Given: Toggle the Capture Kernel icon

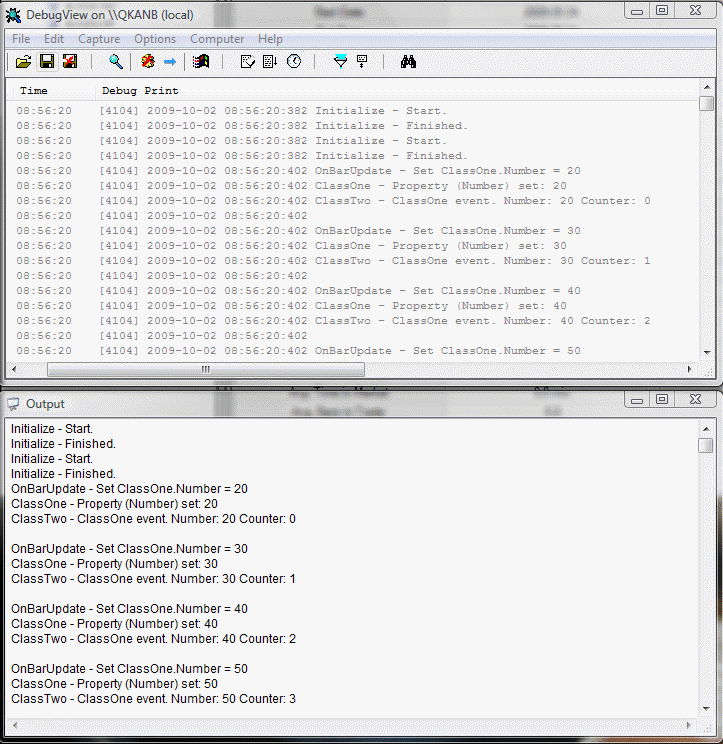Looking at the screenshot, I should point(148,62).
